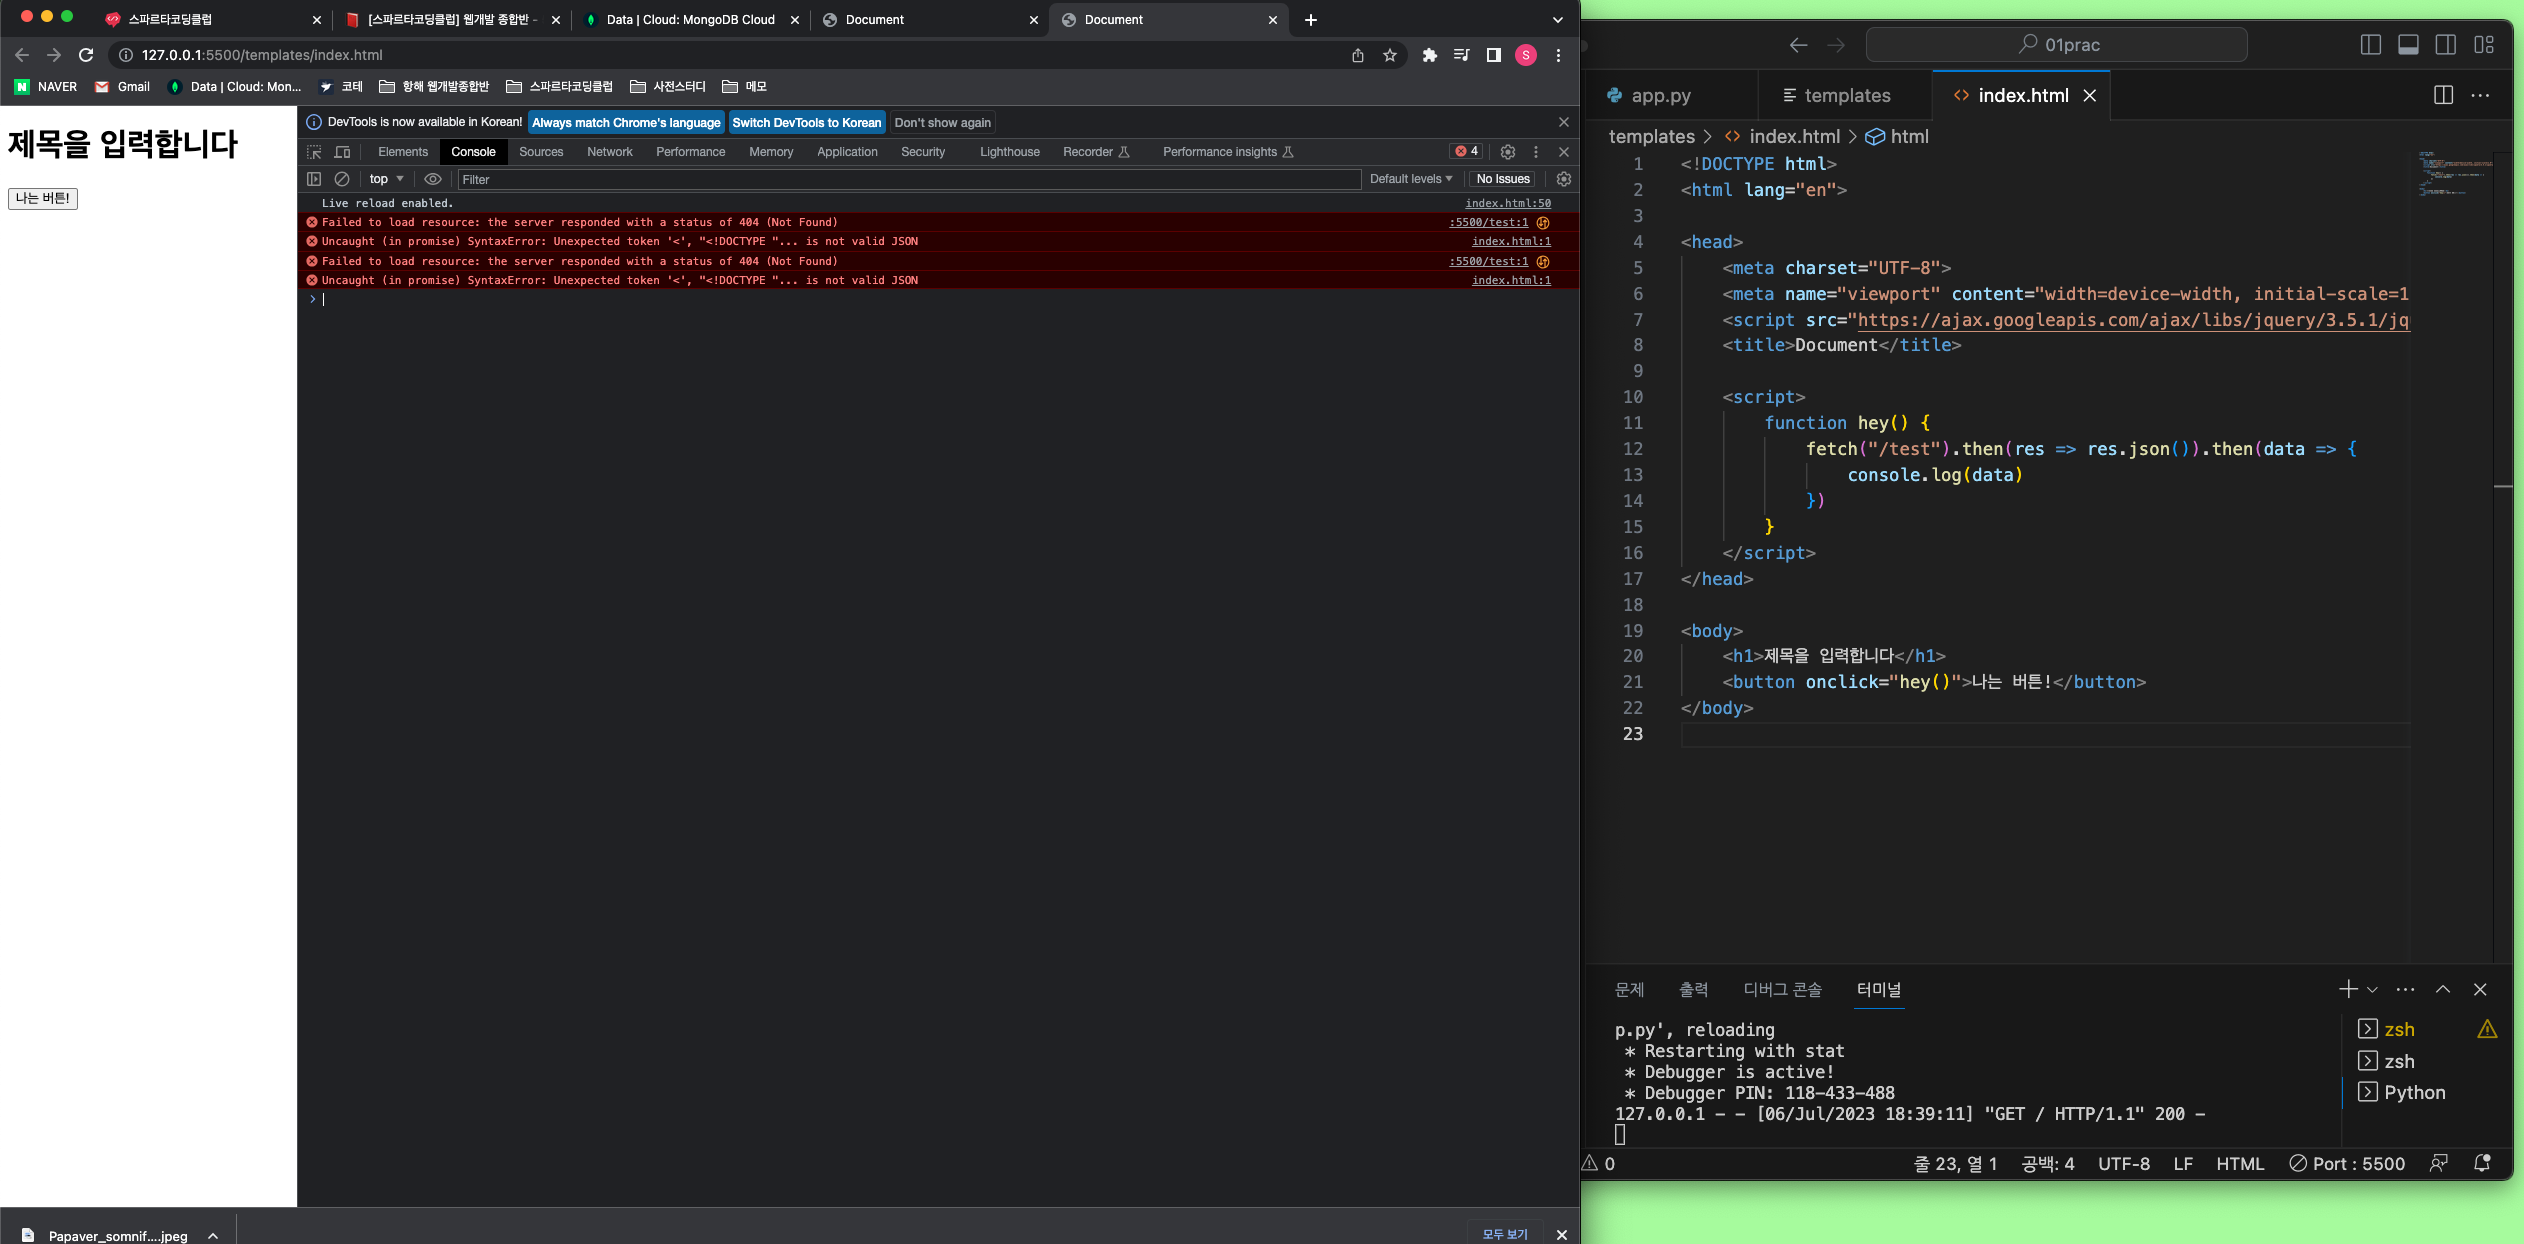Toggle the DevTools device toolbar
This screenshot has height=1244, width=2524.
click(342, 152)
